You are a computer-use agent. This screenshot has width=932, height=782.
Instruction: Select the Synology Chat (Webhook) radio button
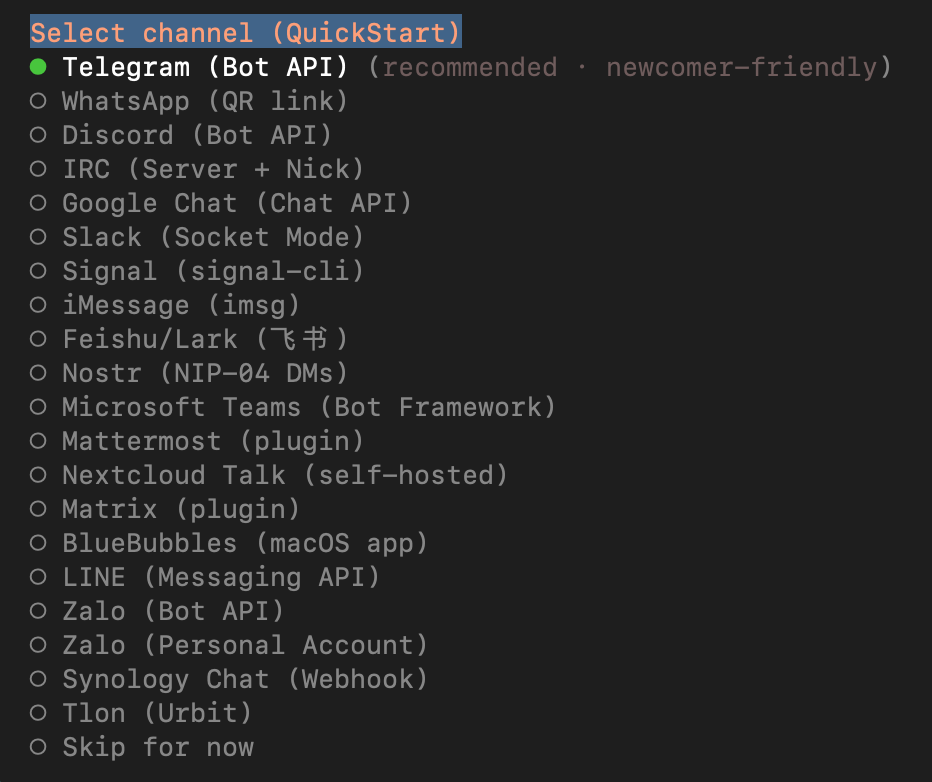tap(39, 679)
